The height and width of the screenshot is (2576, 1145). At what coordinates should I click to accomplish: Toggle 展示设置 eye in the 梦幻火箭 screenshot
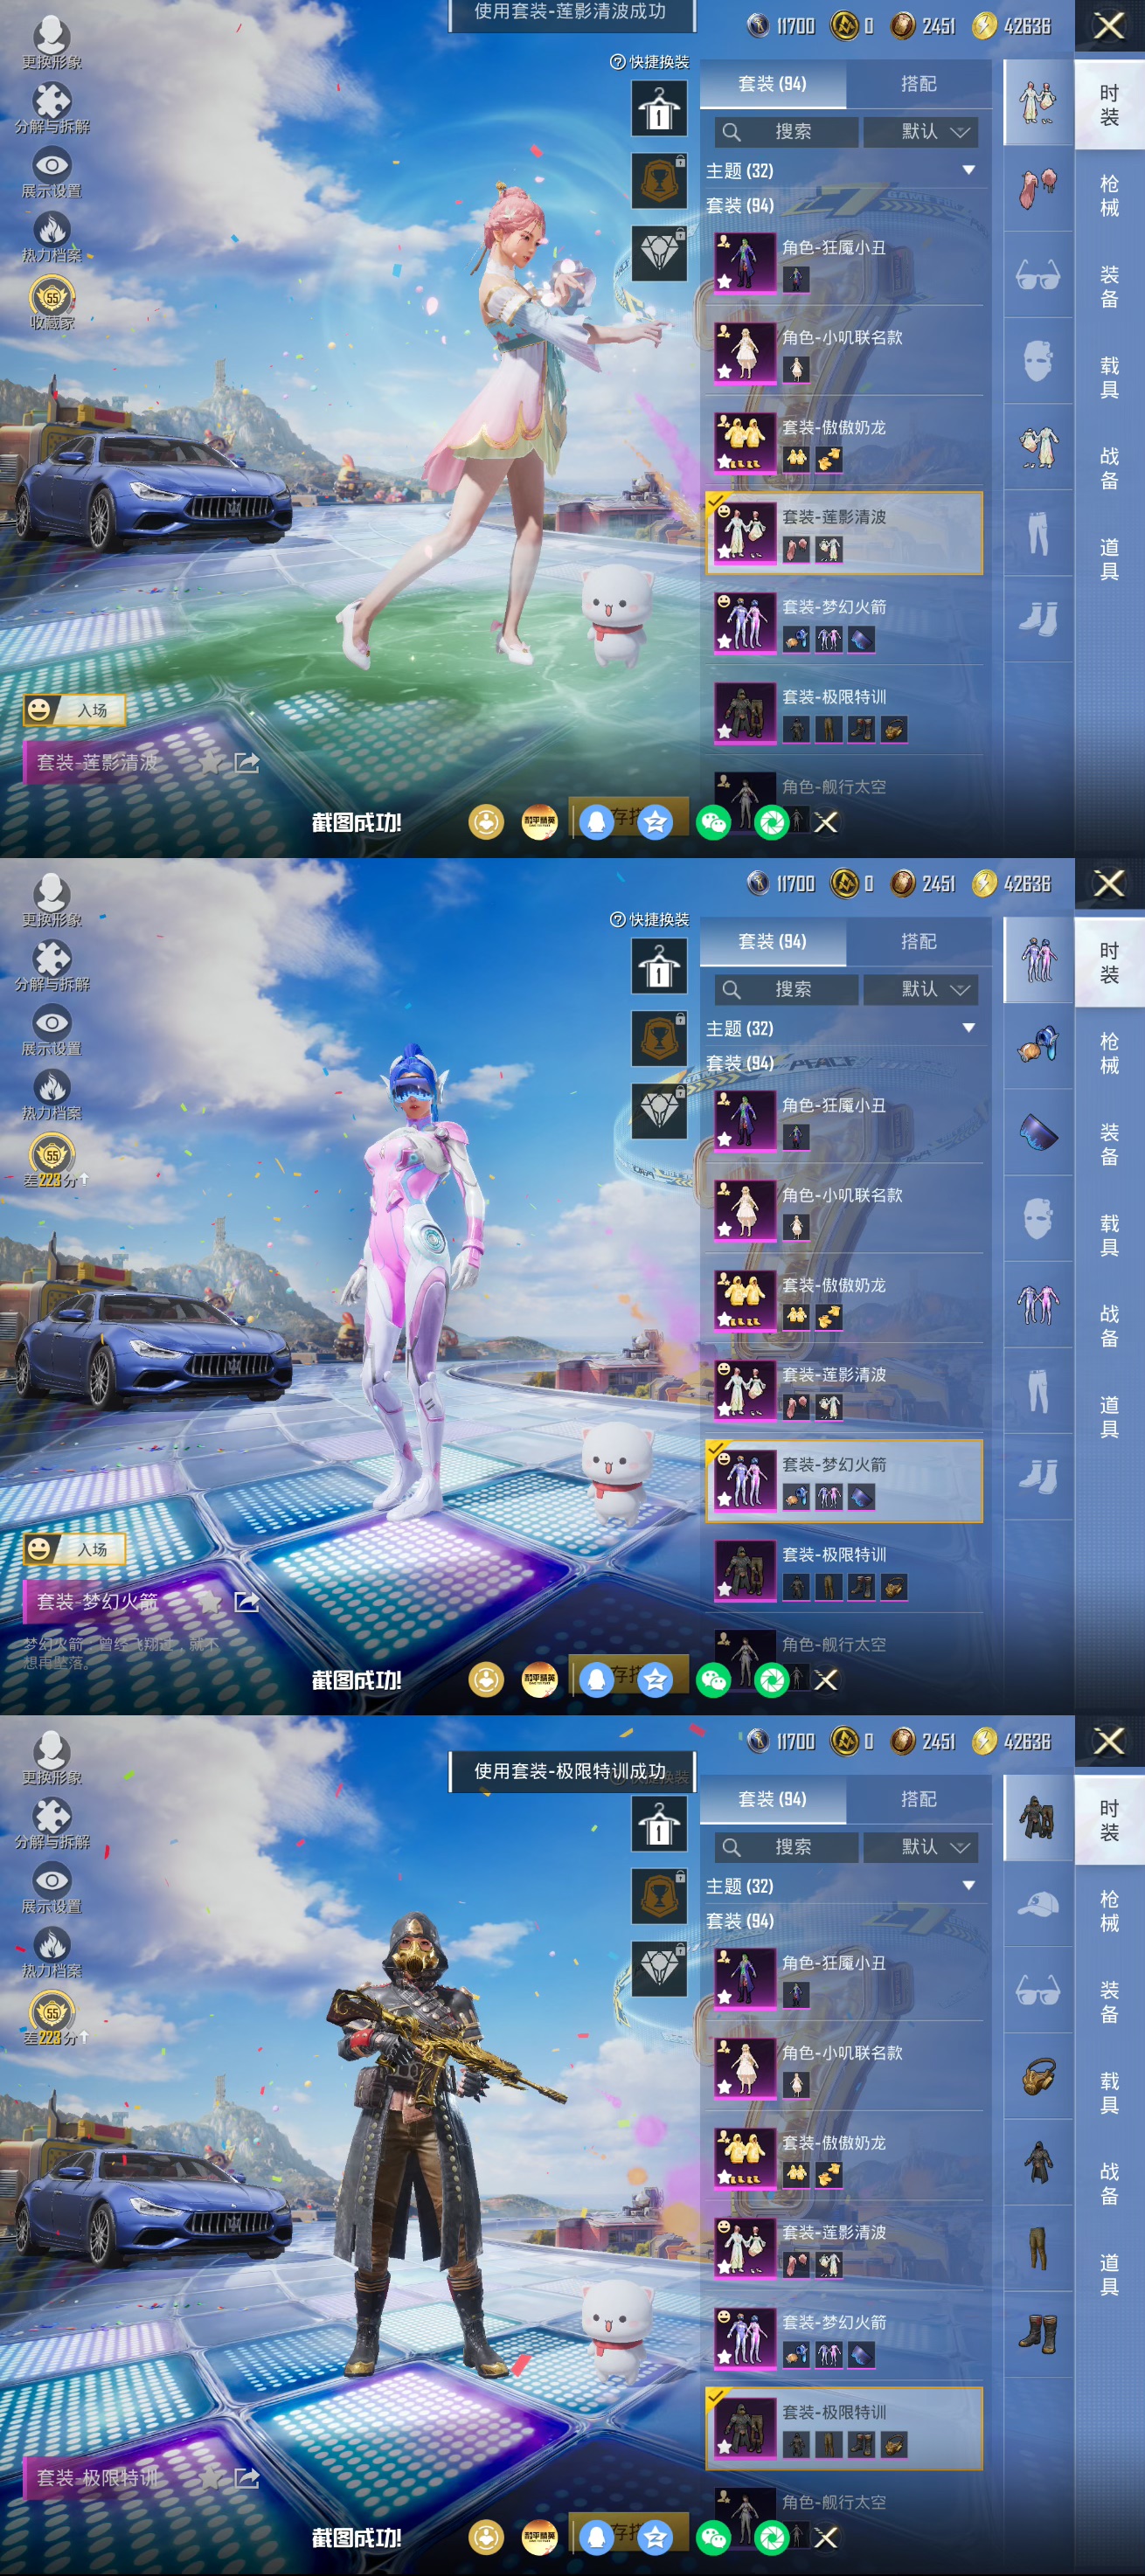point(52,1030)
